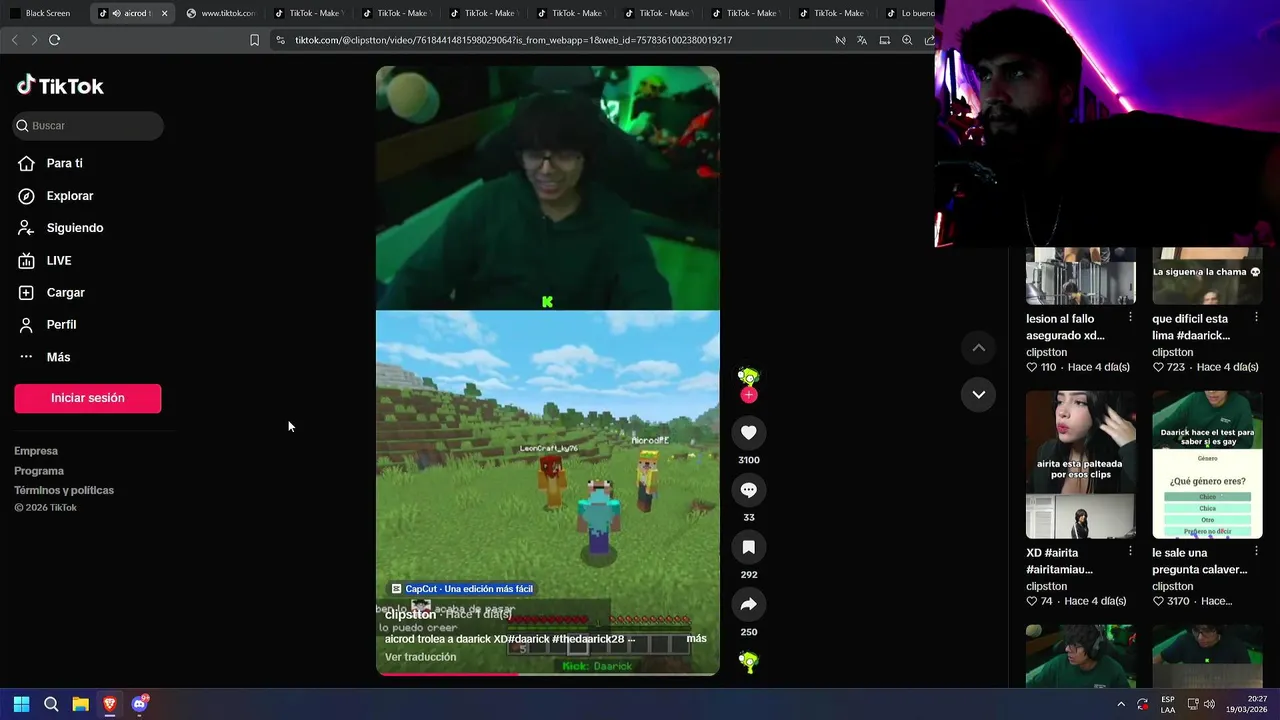Viewport: 1280px width, 720px height.
Task: Open options for que dificil esta lima video
Action: (x=1256, y=317)
